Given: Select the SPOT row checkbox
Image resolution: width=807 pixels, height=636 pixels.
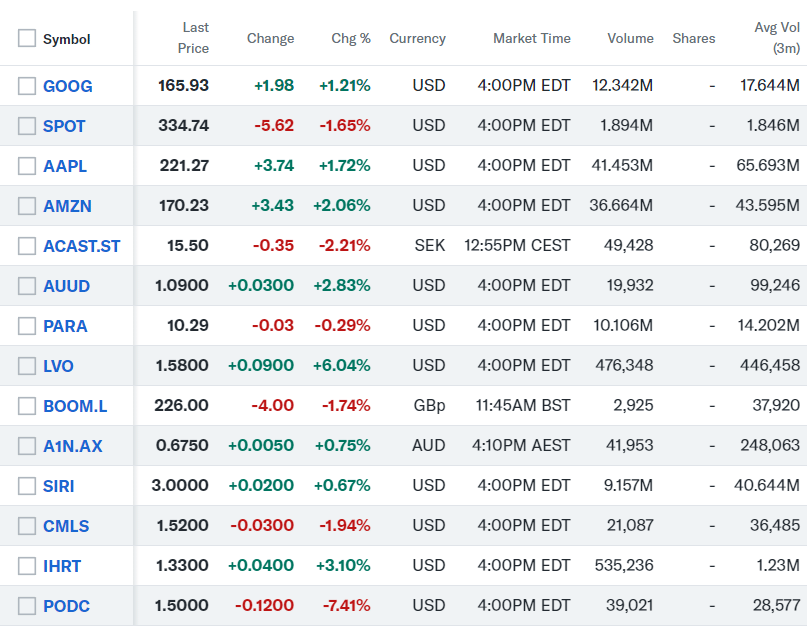Looking at the screenshot, I should (x=26, y=126).
